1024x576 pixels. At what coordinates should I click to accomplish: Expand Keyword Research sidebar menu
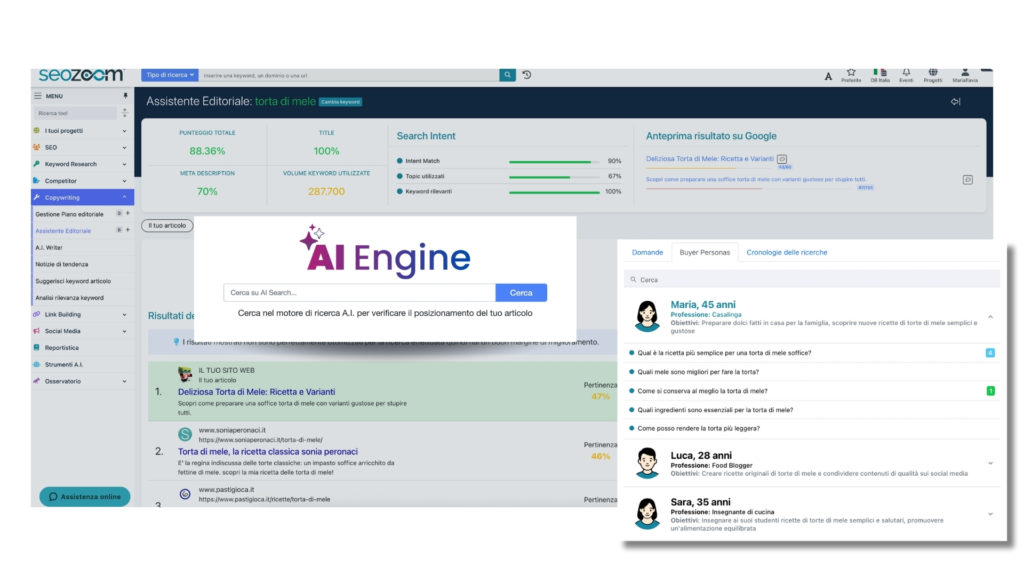tap(81, 164)
